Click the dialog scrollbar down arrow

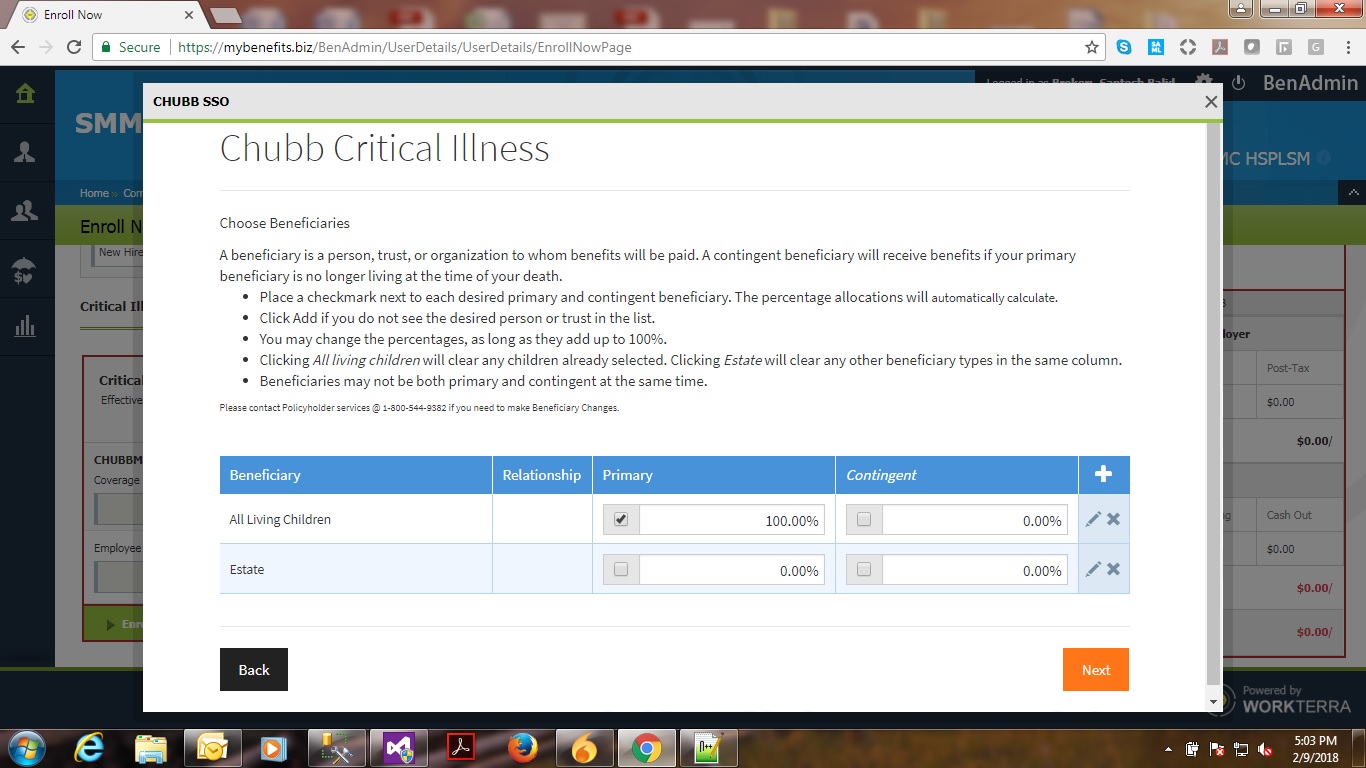[1214, 702]
